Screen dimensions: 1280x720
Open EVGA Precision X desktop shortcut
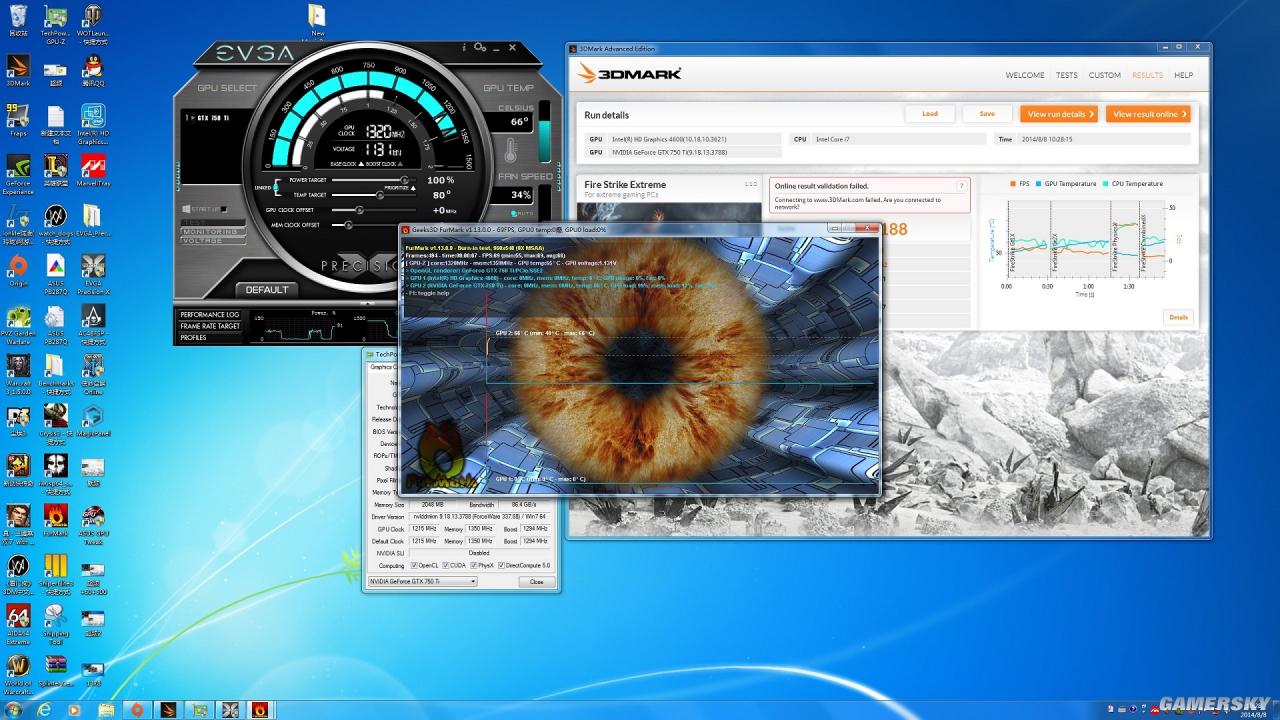point(93,272)
